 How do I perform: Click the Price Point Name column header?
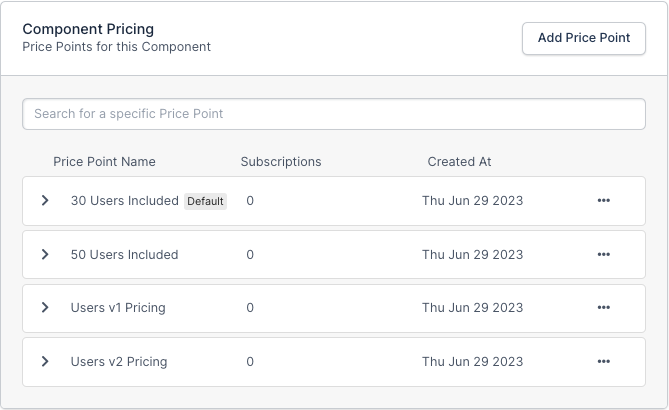click(x=104, y=162)
